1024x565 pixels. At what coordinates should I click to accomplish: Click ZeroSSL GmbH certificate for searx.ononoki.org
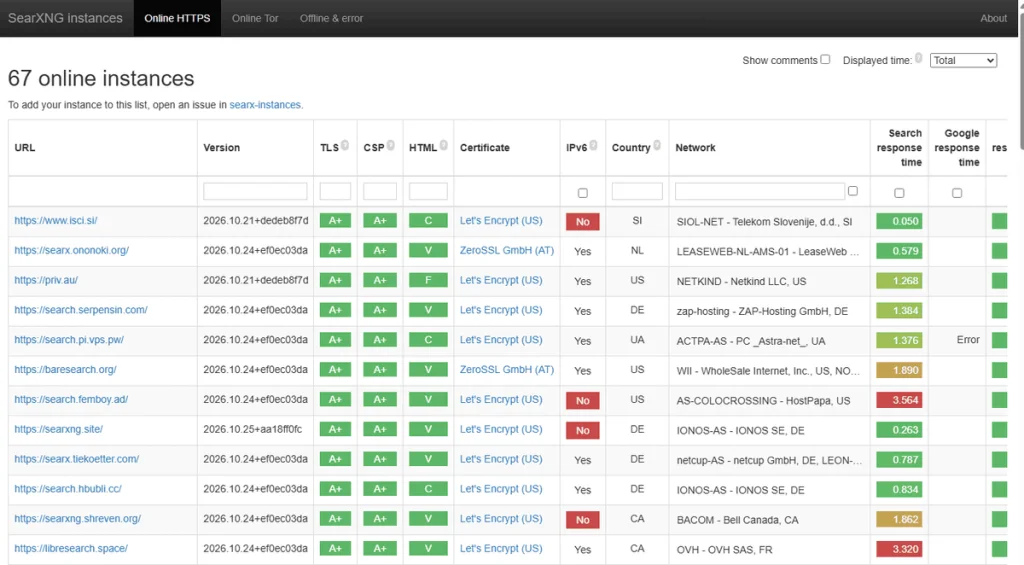[507, 250]
